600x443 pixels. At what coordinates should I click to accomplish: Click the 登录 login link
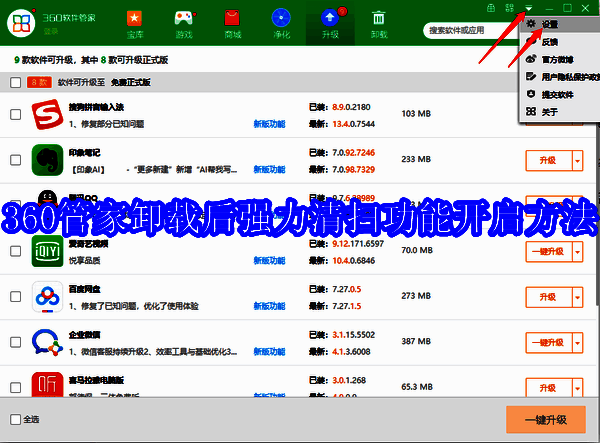tap(51, 31)
